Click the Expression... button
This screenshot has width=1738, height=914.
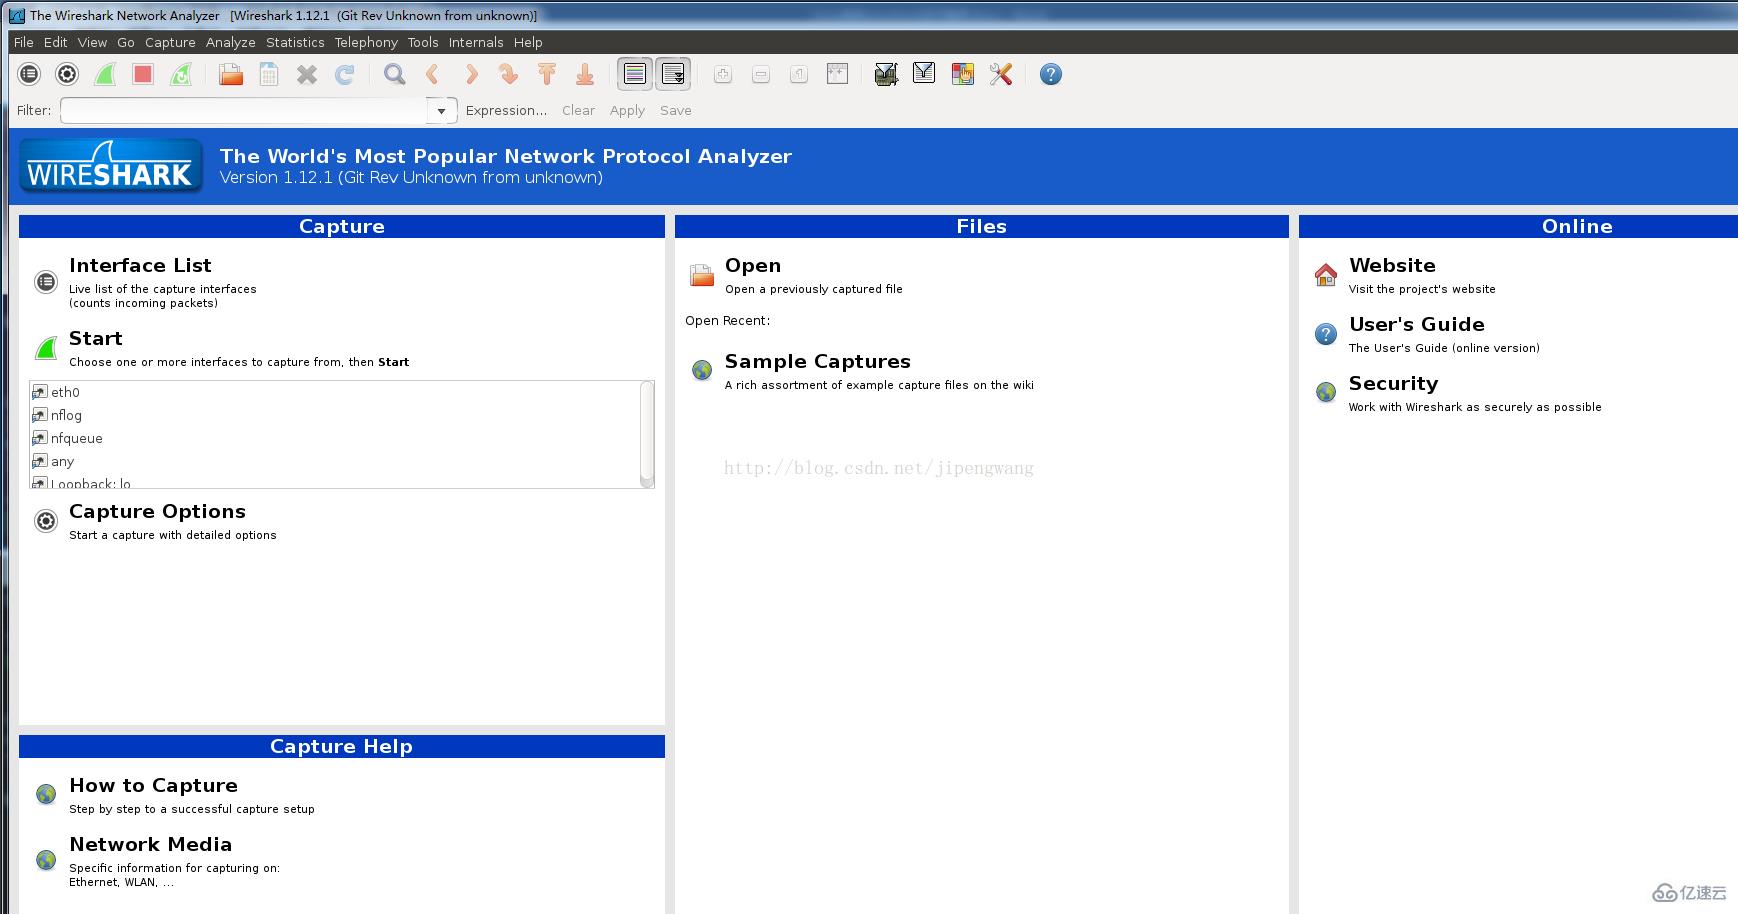click(x=506, y=111)
